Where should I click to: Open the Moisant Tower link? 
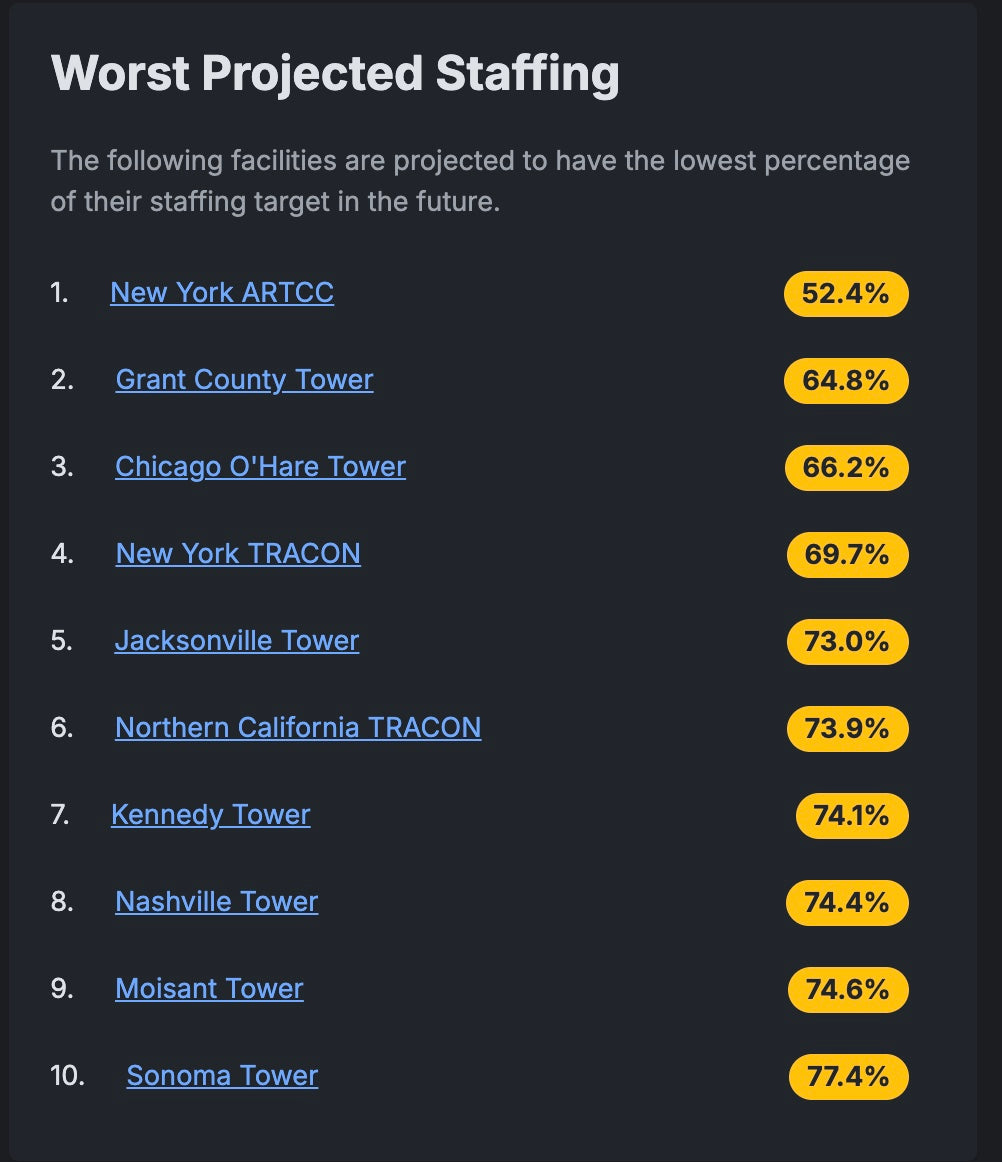click(x=209, y=989)
